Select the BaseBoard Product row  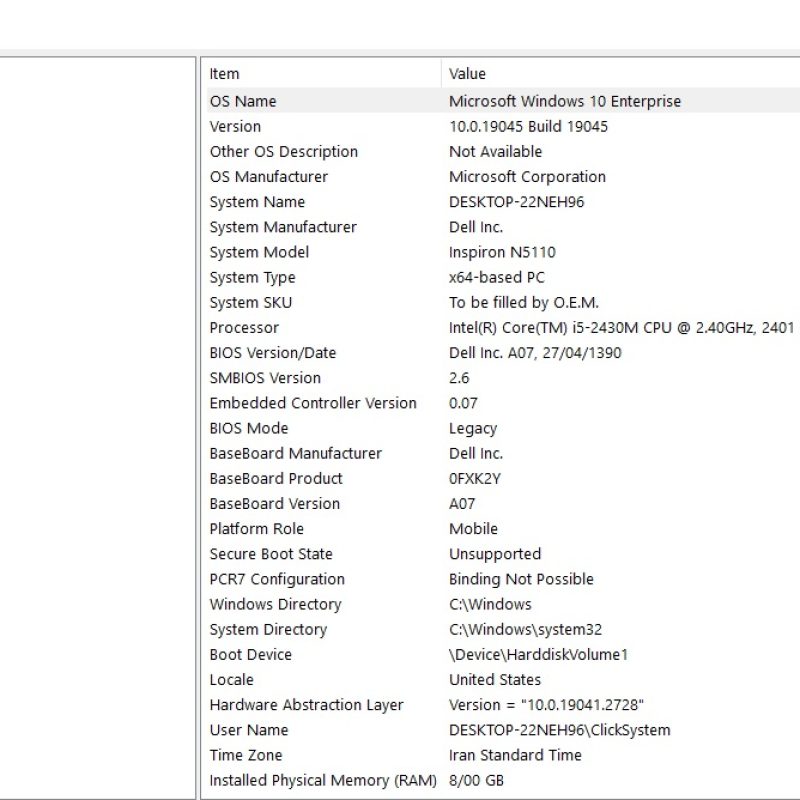(275, 478)
